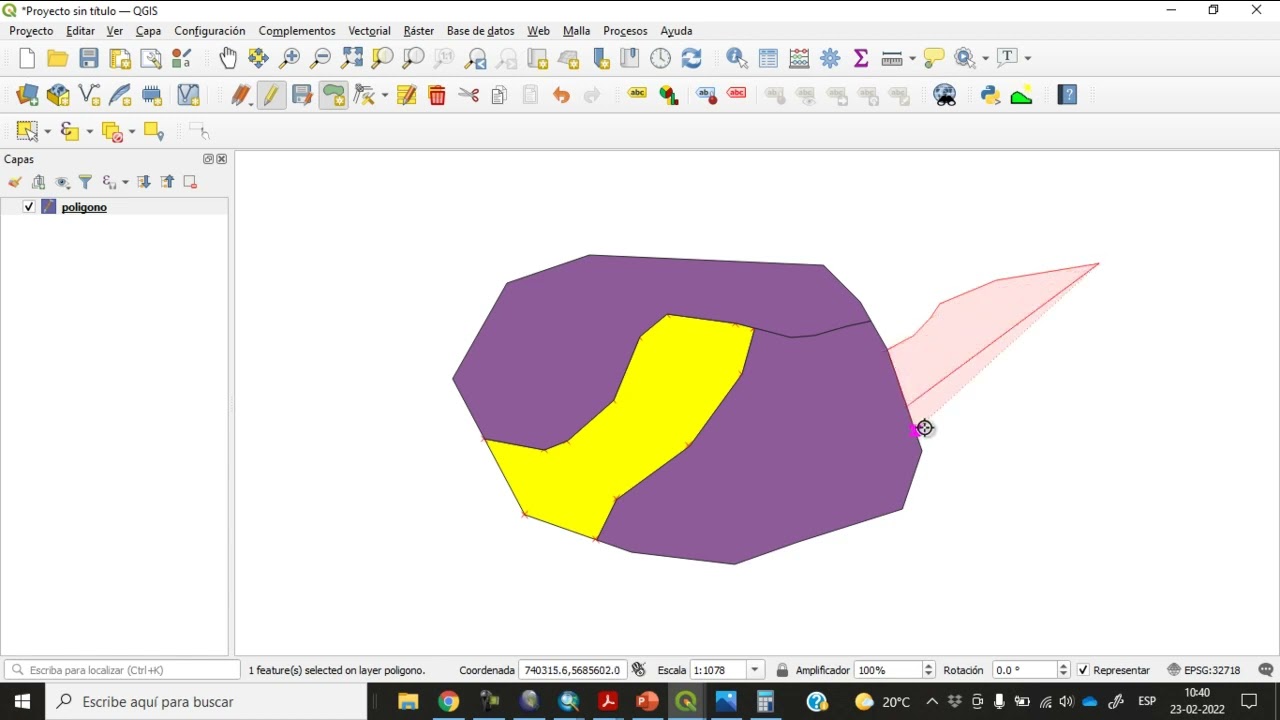The width and height of the screenshot is (1280, 720).
Task: Open the attribute table
Action: pyautogui.click(x=768, y=58)
